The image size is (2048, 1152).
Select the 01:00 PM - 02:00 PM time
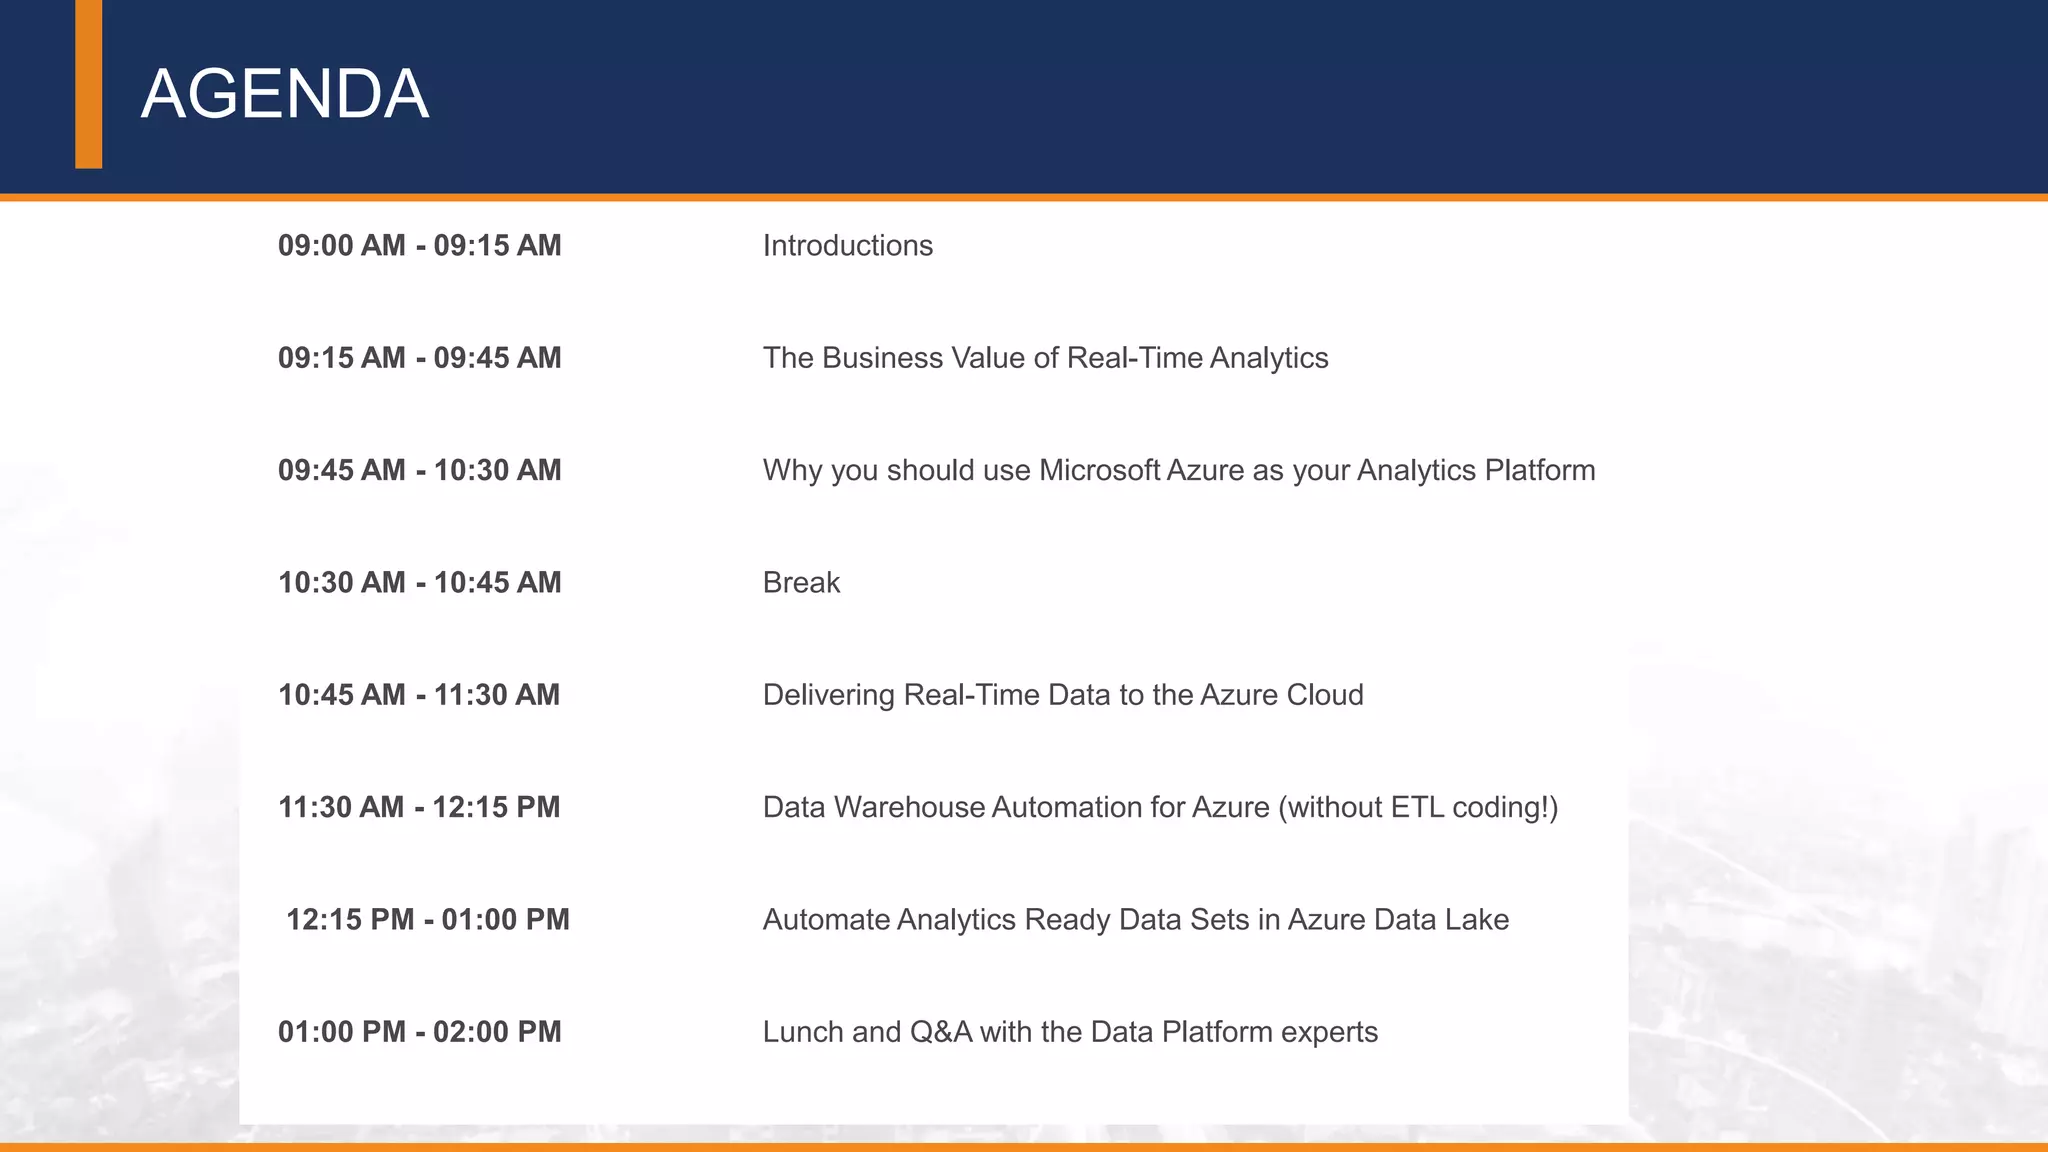tap(419, 1032)
